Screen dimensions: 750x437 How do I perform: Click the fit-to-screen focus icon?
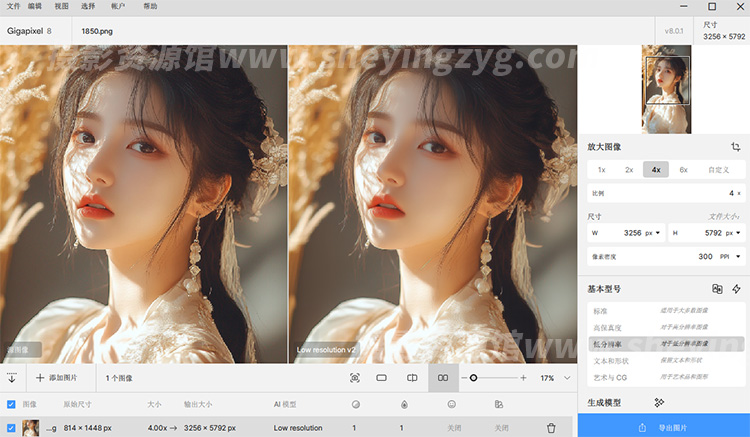[354, 378]
